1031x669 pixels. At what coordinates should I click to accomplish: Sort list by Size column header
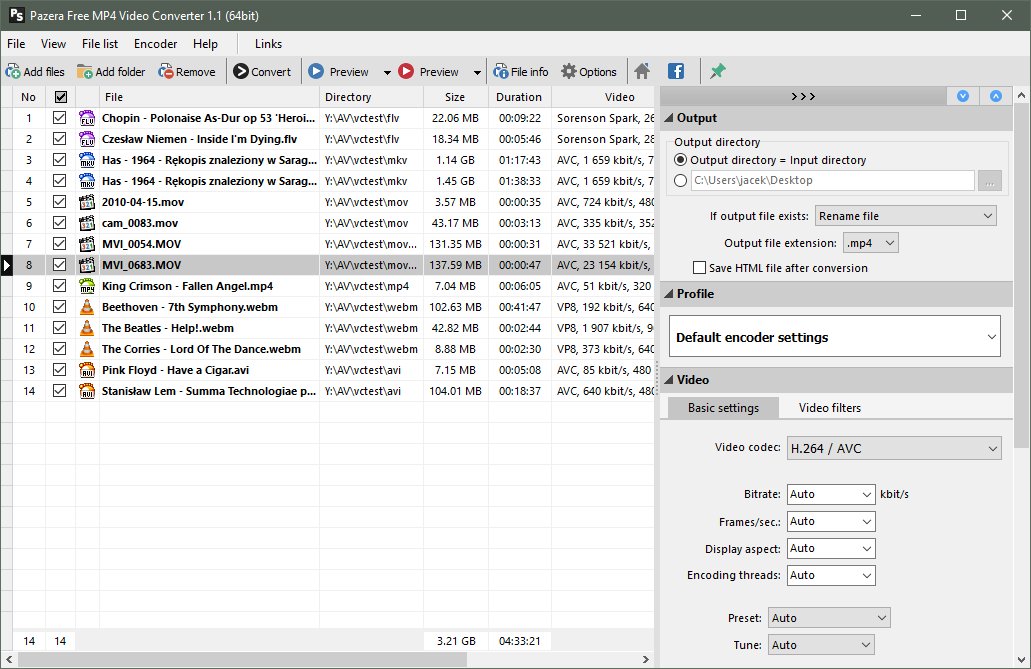455,97
